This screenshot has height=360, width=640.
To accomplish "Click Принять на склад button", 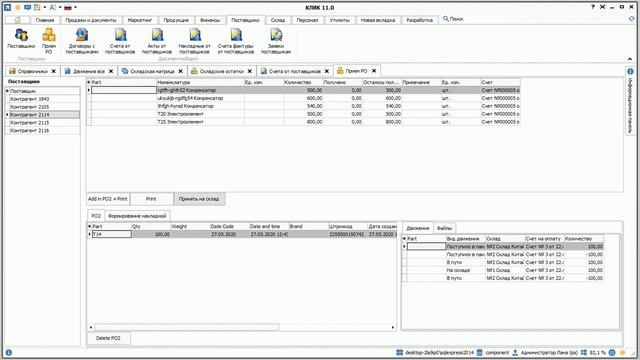I will click(x=199, y=199).
